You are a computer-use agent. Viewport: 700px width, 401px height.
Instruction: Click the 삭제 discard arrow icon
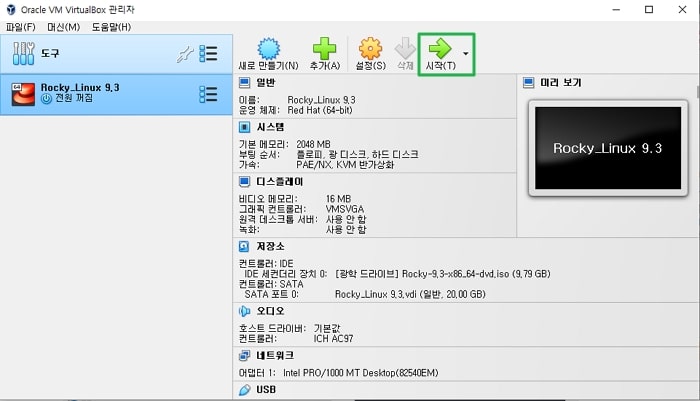pos(405,48)
